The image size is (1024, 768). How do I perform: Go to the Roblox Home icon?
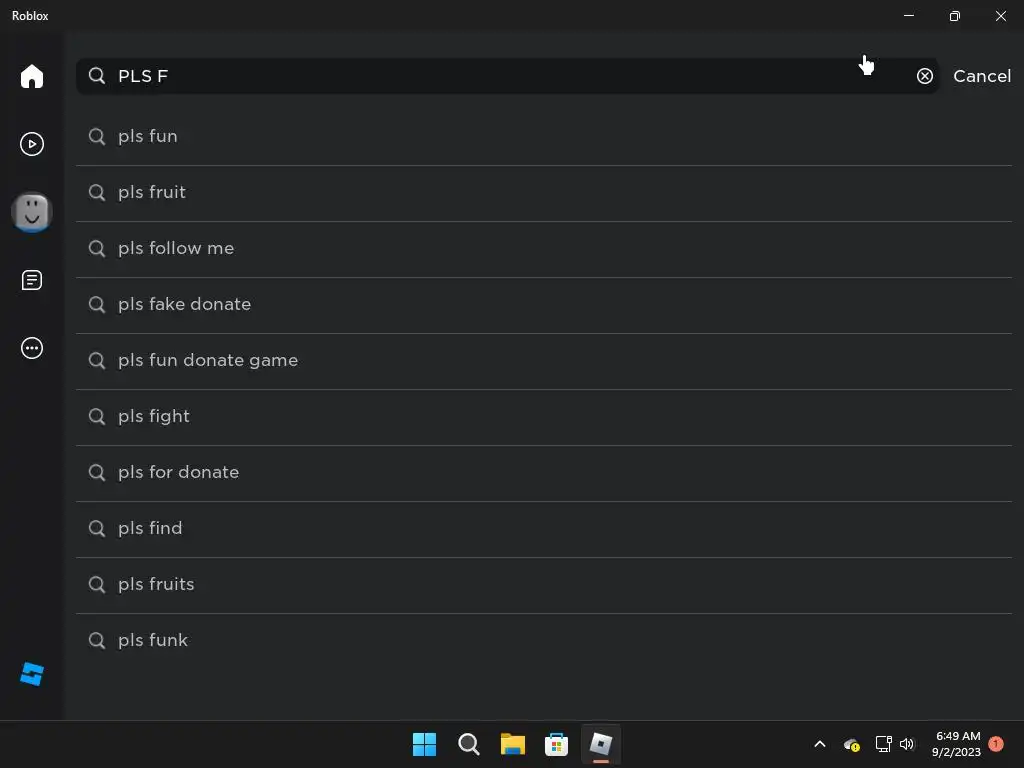tap(31, 76)
